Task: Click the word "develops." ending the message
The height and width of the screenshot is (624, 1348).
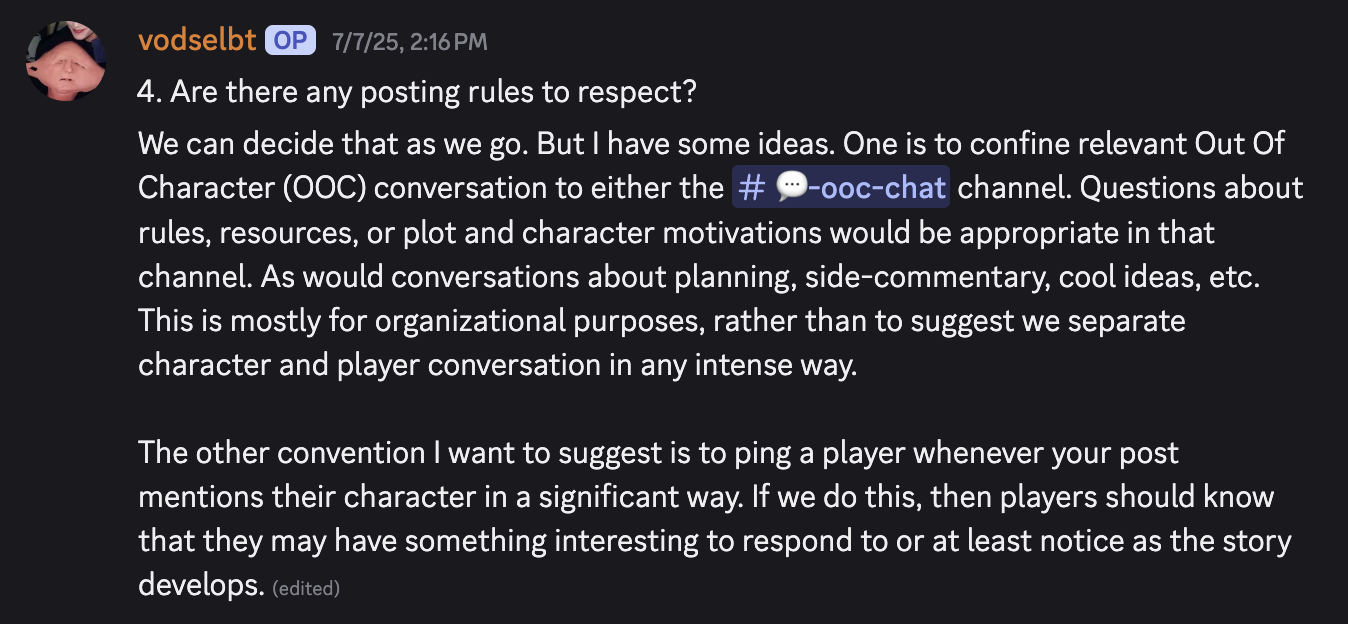Action: [x=200, y=586]
